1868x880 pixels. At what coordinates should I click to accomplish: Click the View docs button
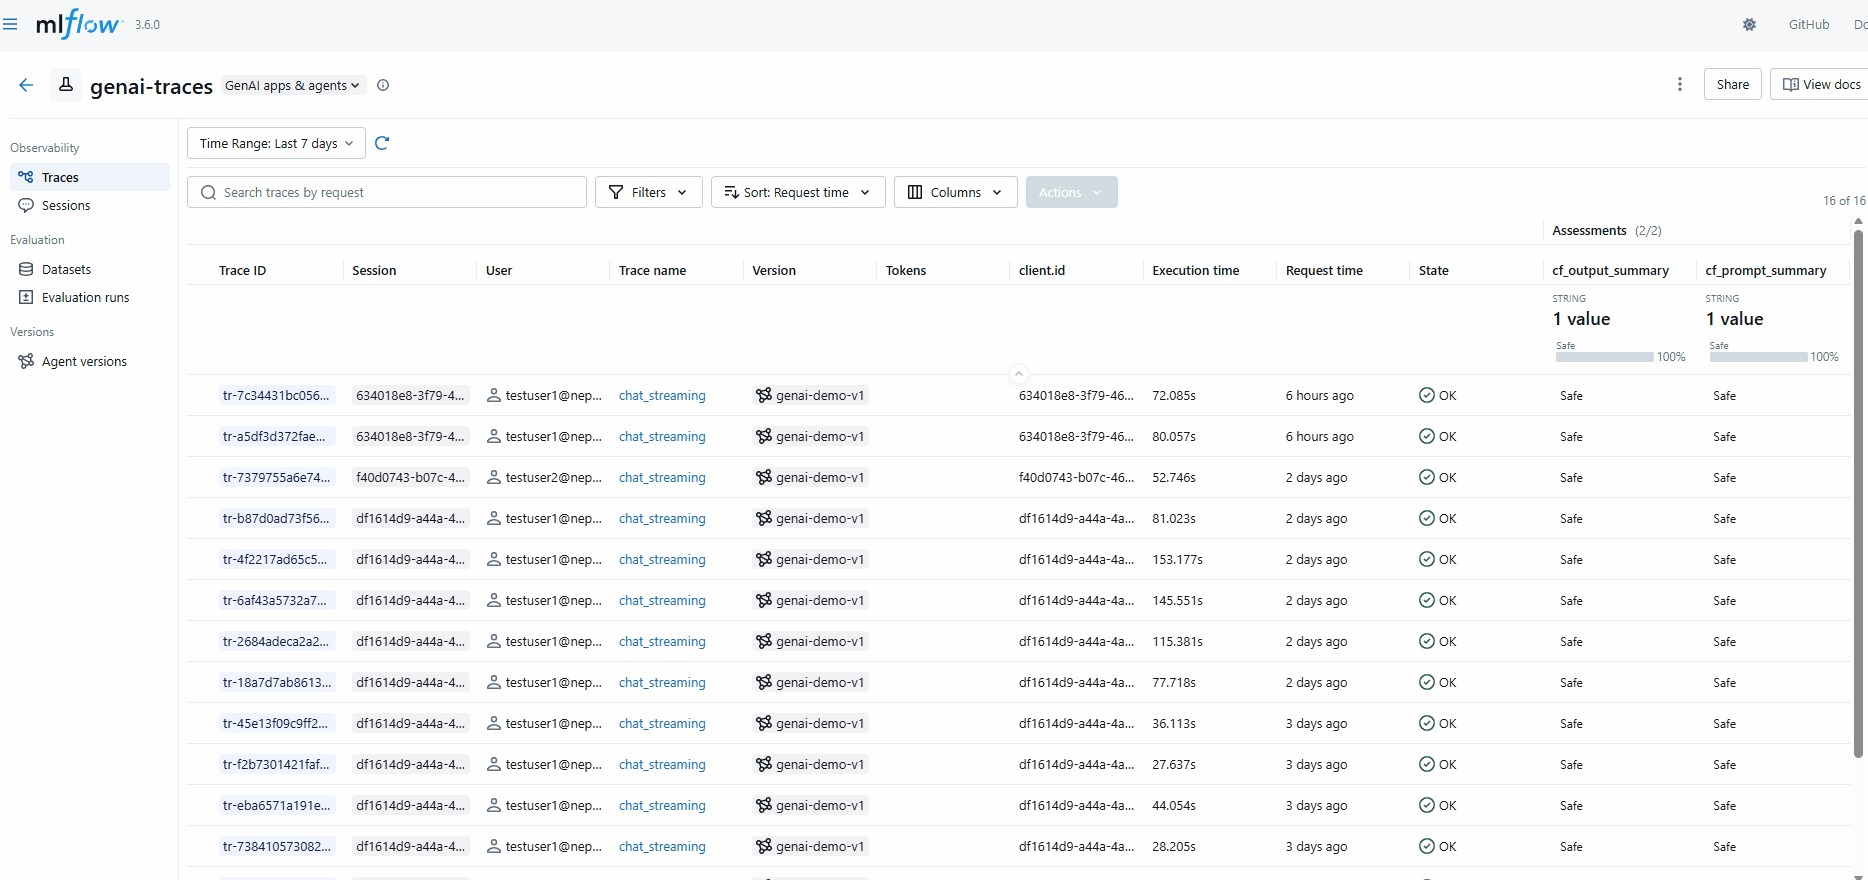(1821, 84)
